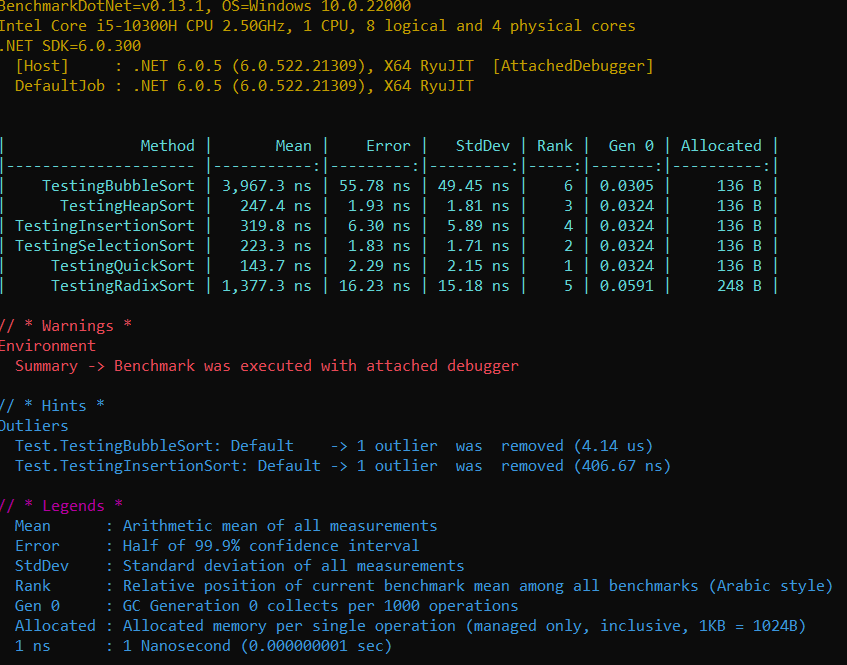Select the TestingHeapSort method name
Viewport: 847px width, 665px height.
pyautogui.click(x=127, y=206)
